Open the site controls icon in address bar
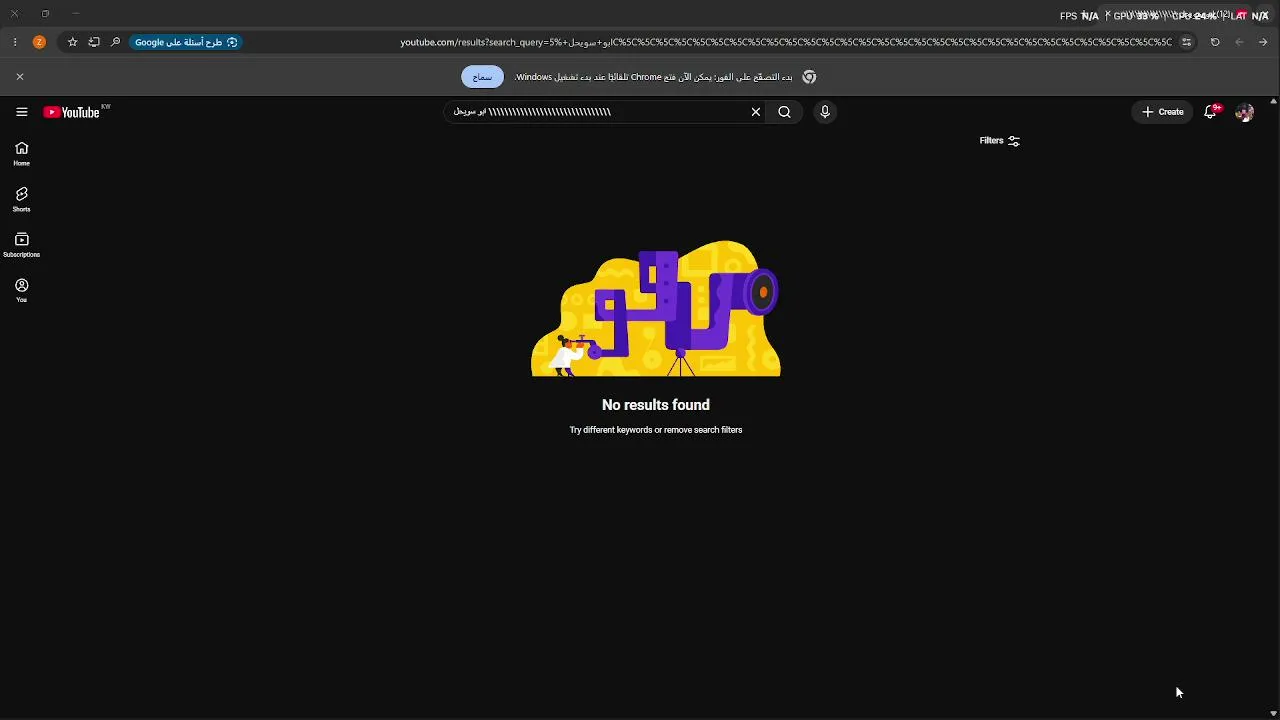Image resolution: width=1280 pixels, height=720 pixels. tap(1186, 42)
